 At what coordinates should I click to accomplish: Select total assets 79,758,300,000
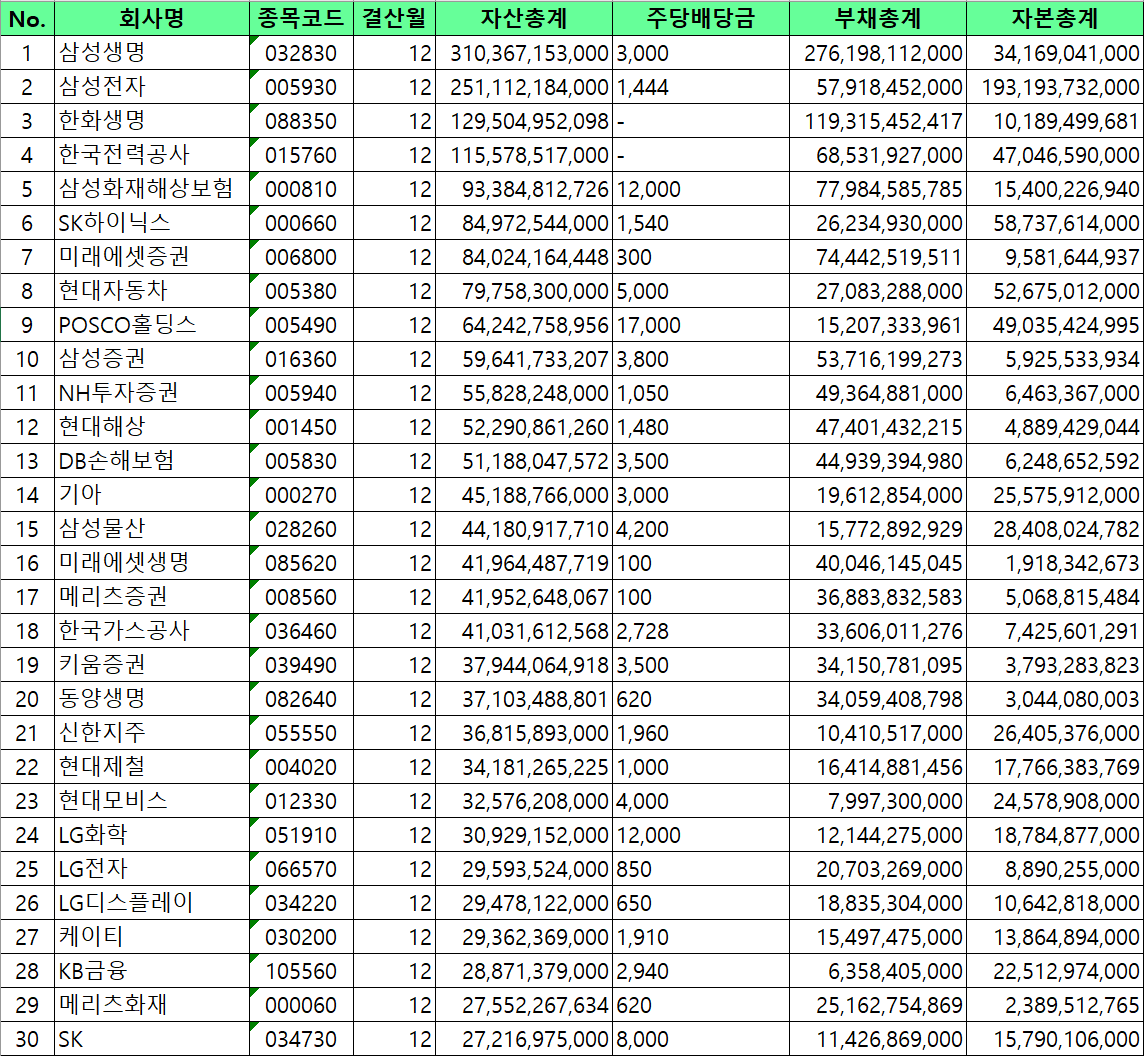click(524, 291)
